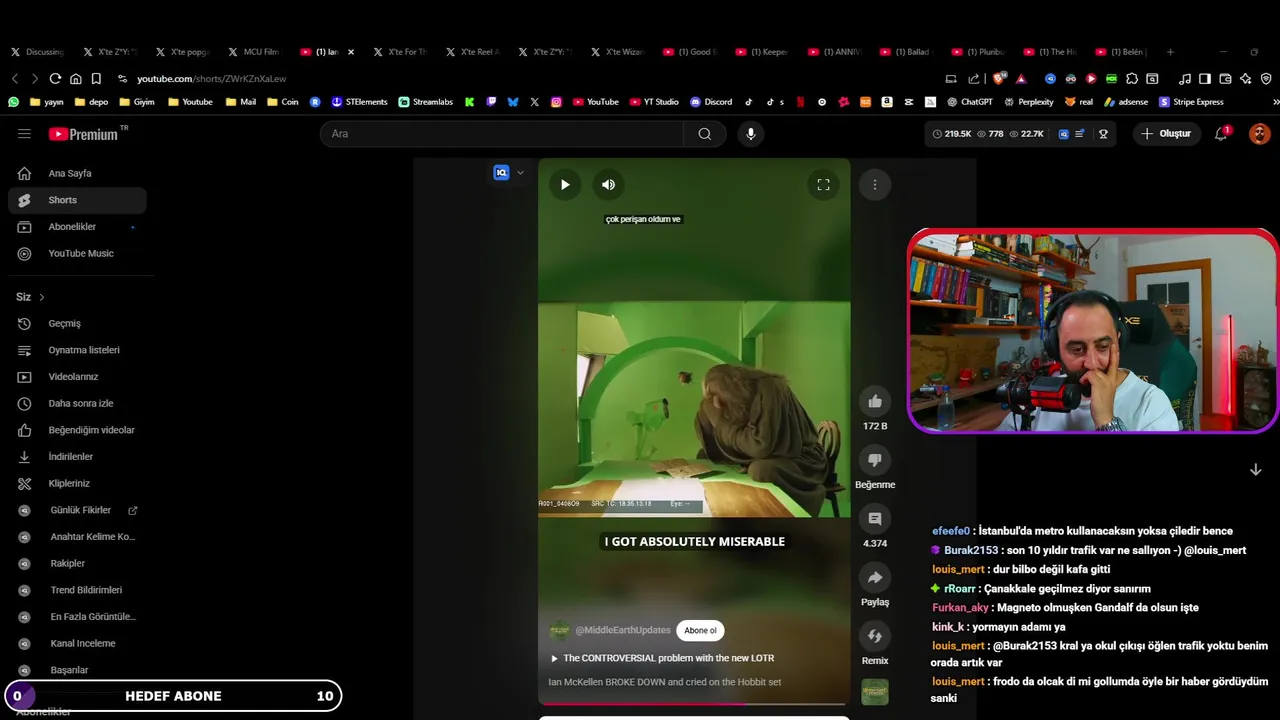Open Kanal İnceleme

pos(77,643)
